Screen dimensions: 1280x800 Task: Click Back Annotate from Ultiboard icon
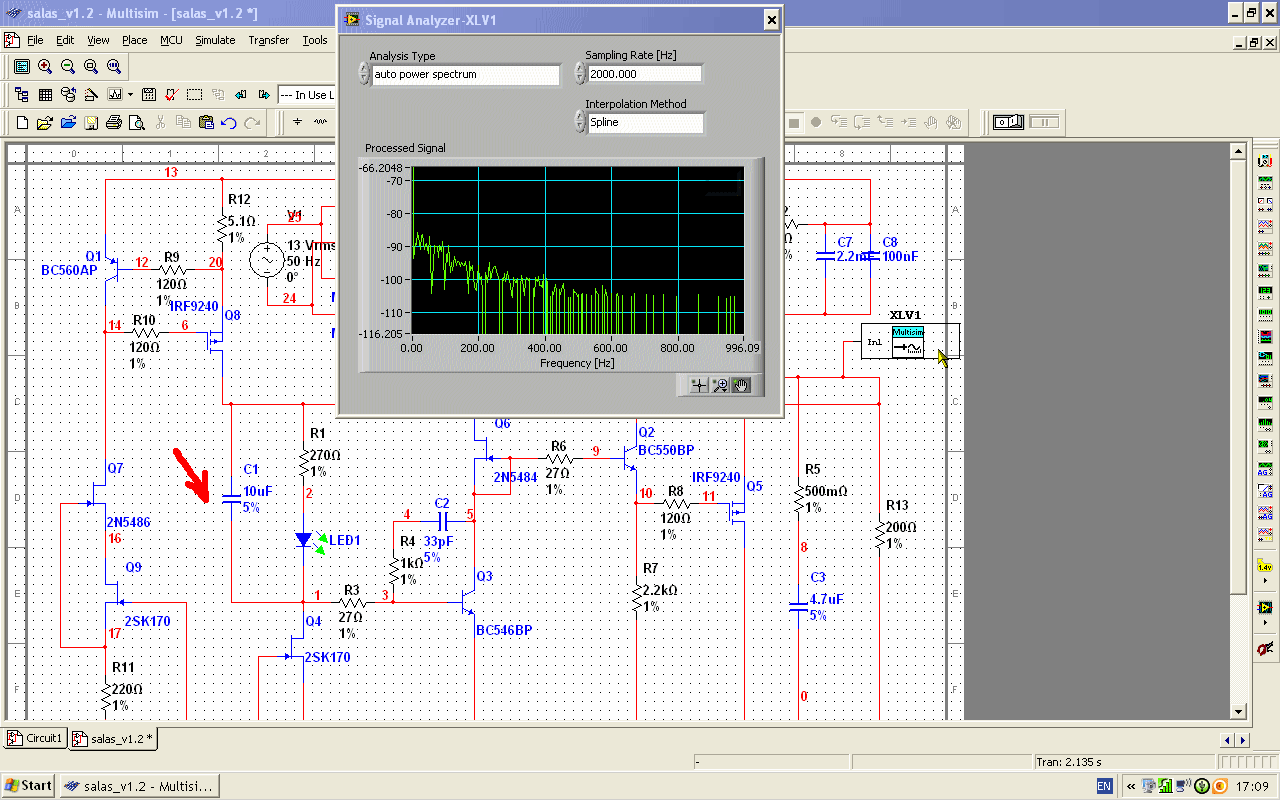(241, 95)
